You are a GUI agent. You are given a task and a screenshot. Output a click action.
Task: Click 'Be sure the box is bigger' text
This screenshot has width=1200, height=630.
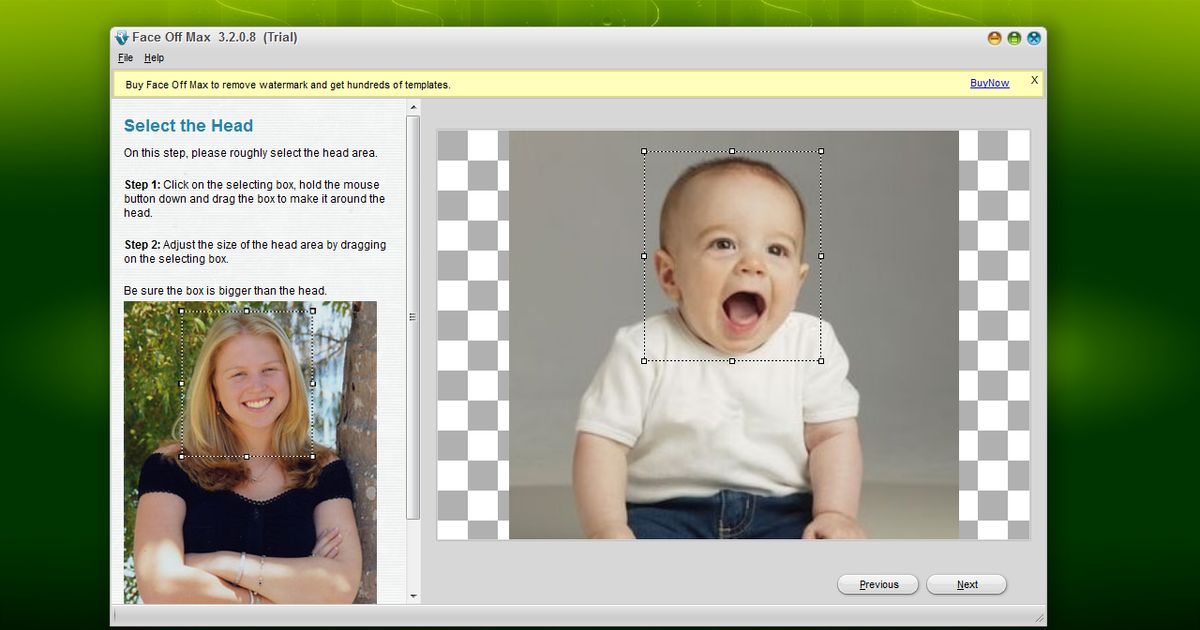(x=225, y=291)
